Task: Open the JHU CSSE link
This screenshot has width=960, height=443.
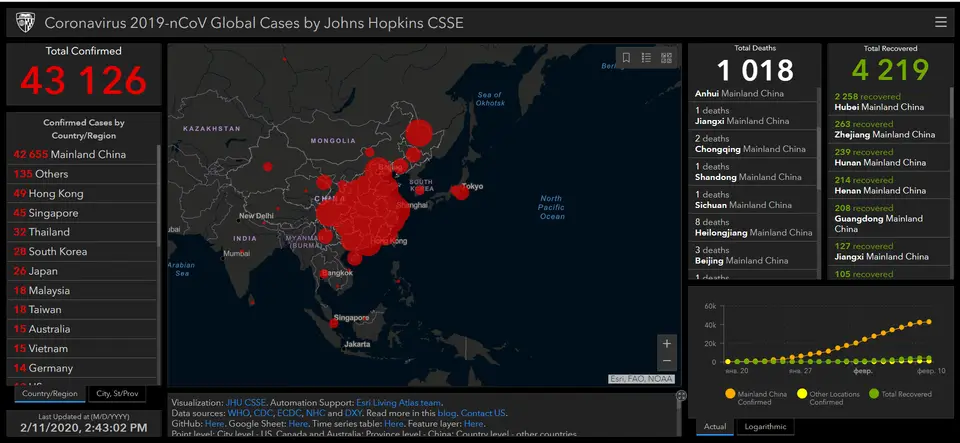Action: 246,403
